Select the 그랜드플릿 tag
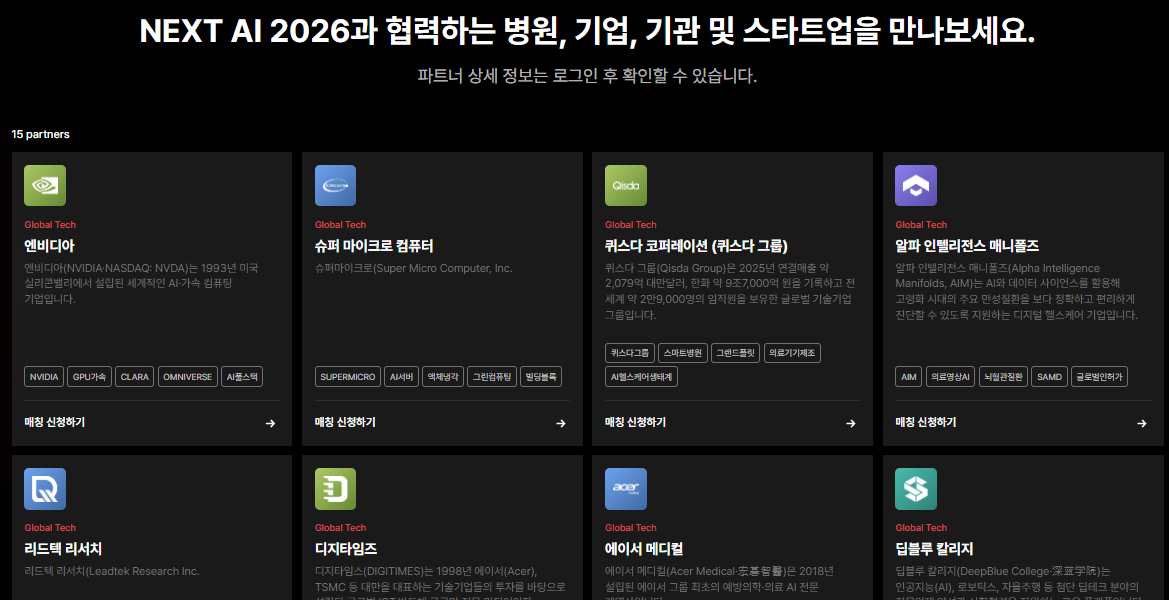The width and height of the screenshot is (1169, 600). pos(736,353)
